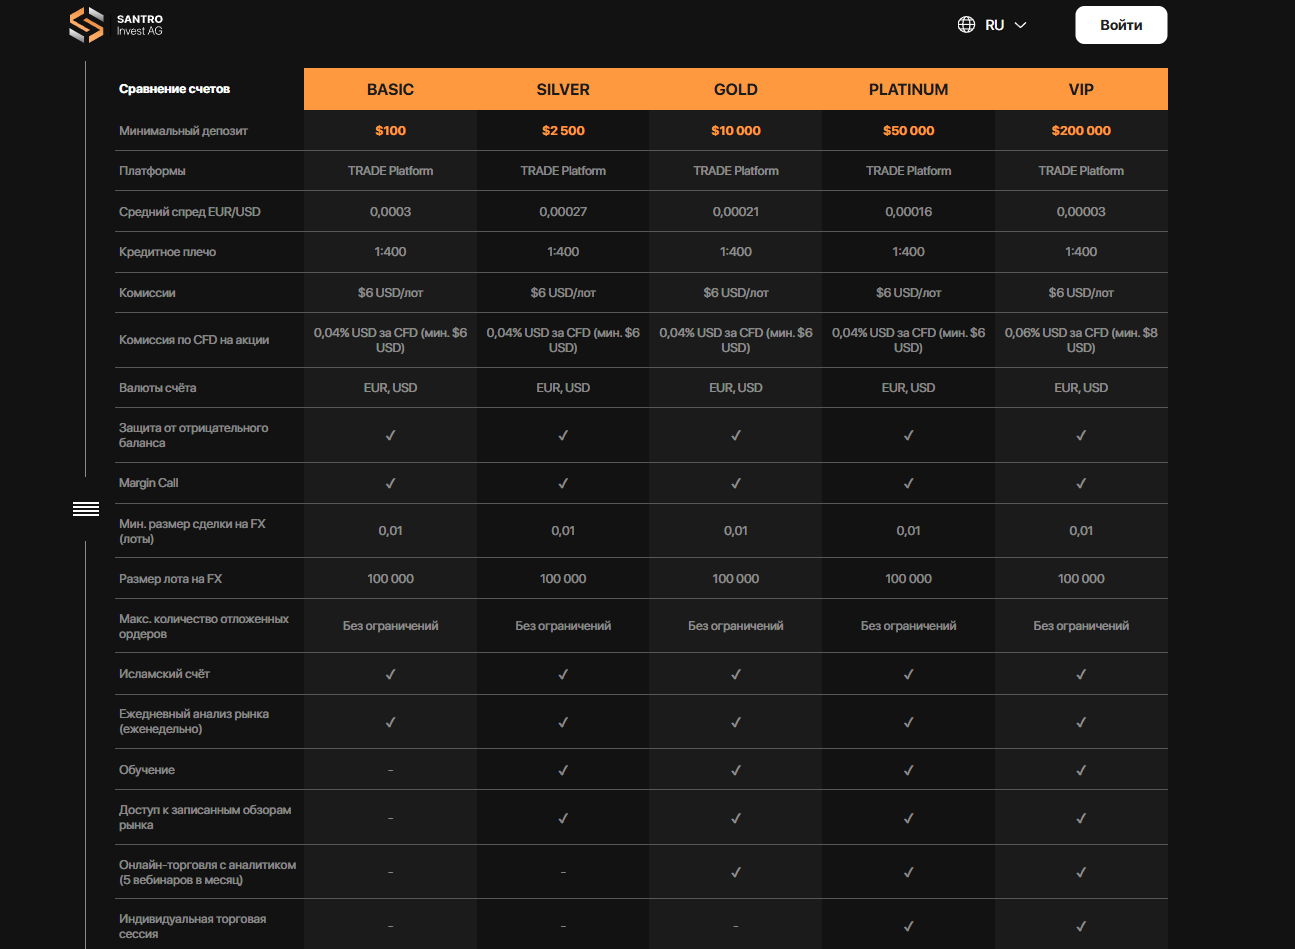Toggle the GOLD online trading with analyst checkmark
The height and width of the screenshot is (949, 1295).
click(x=735, y=869)
